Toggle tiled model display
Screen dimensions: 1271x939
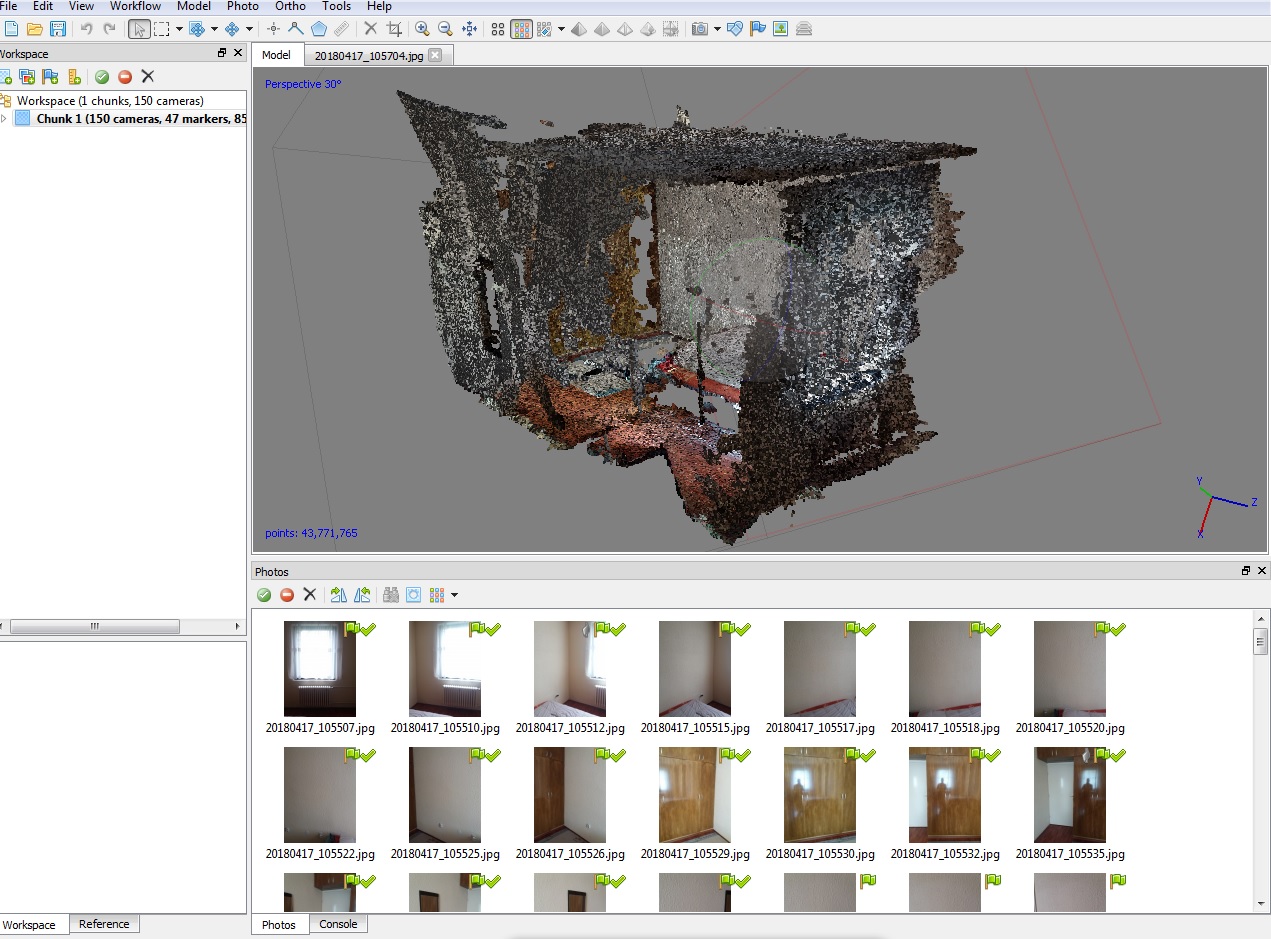pyautogui.click(x=671, y=29)
